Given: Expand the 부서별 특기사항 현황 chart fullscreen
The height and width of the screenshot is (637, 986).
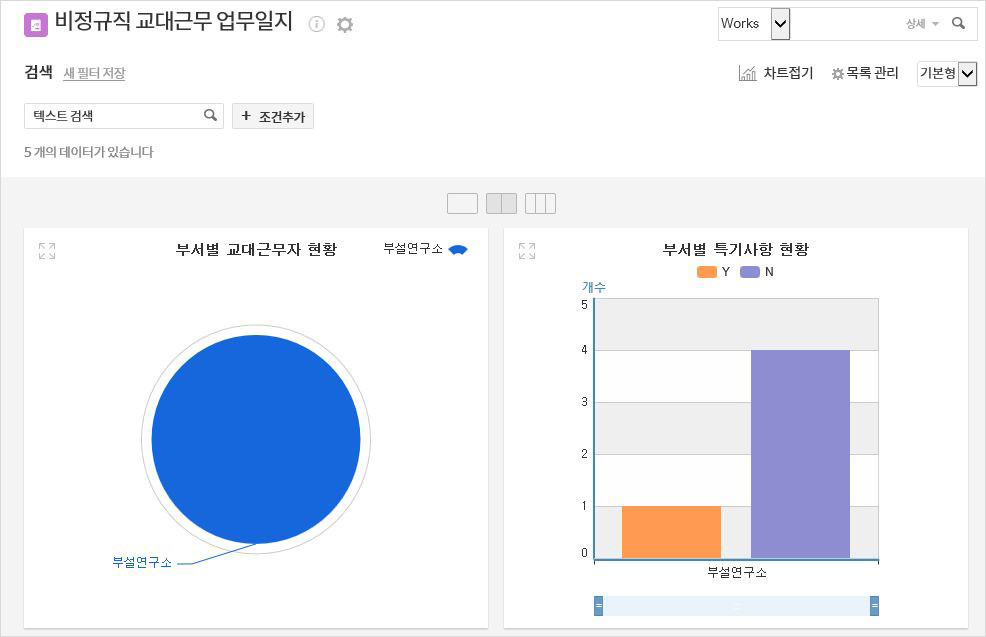Looking at the screenshot, I should click(x=527, y=251).
